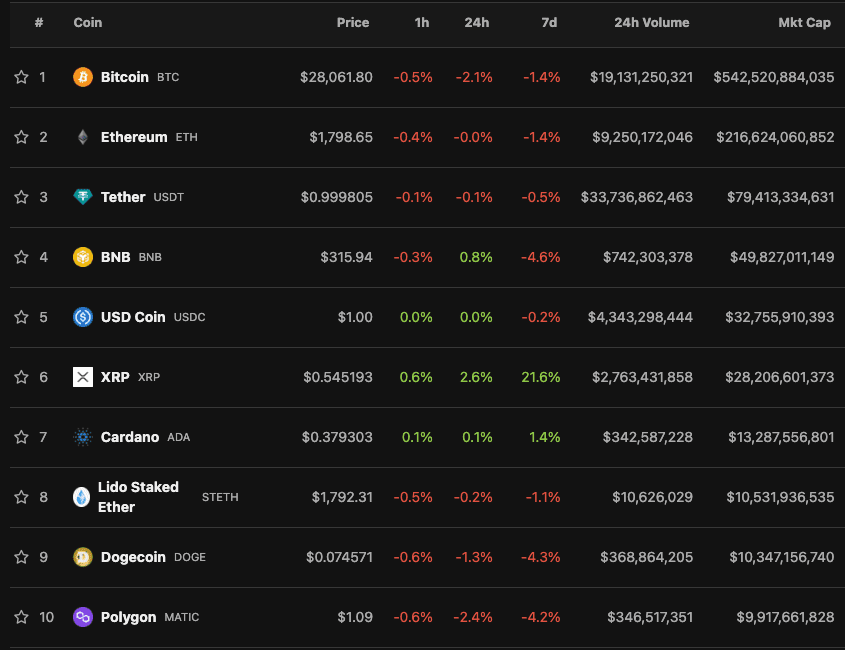Open the Cardano coin page
The image size is (845, 650).
click(130, 437)
